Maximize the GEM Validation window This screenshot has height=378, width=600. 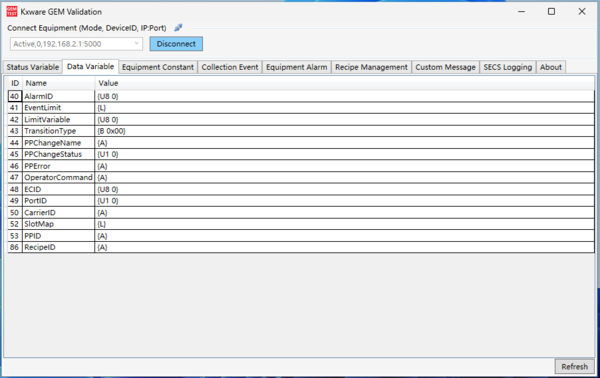[551, 11]
